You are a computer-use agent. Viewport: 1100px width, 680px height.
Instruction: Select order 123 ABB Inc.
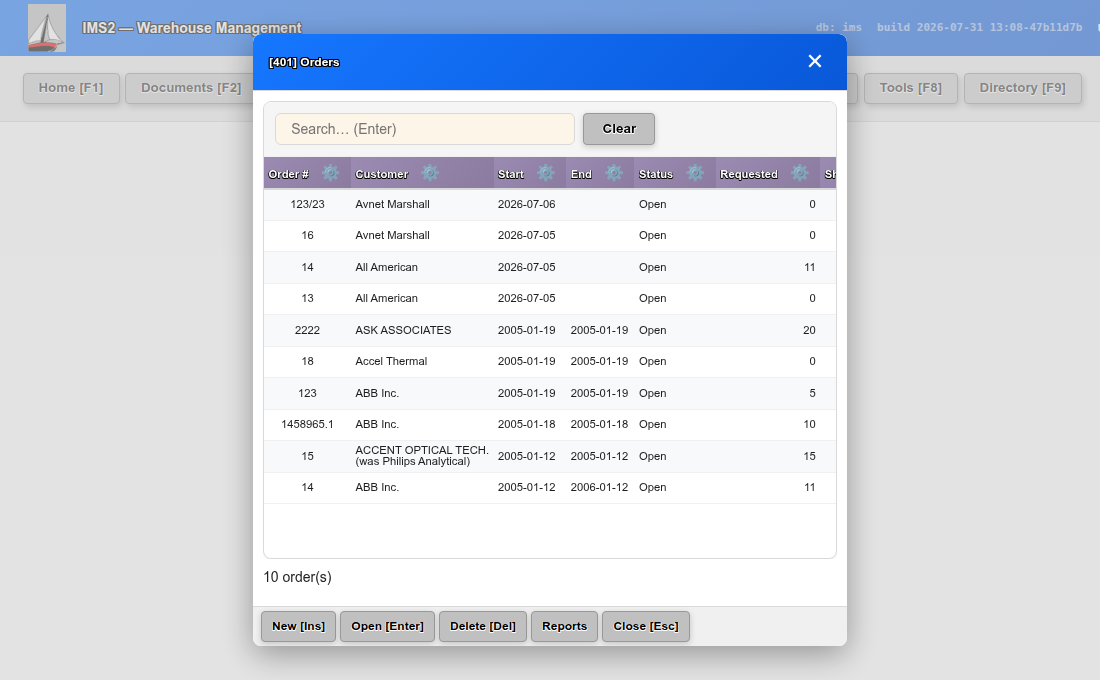point(550,393)
